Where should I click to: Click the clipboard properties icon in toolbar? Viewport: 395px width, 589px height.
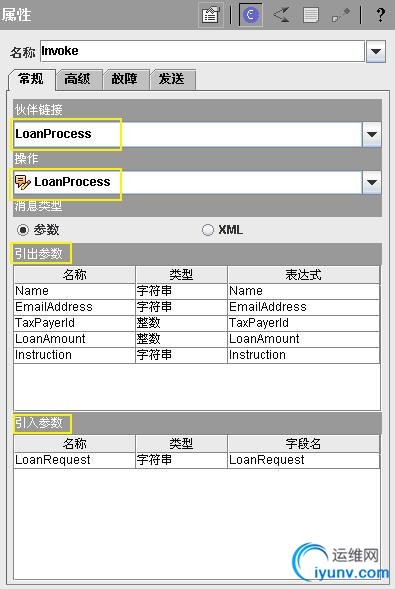[x=211, y=15]
